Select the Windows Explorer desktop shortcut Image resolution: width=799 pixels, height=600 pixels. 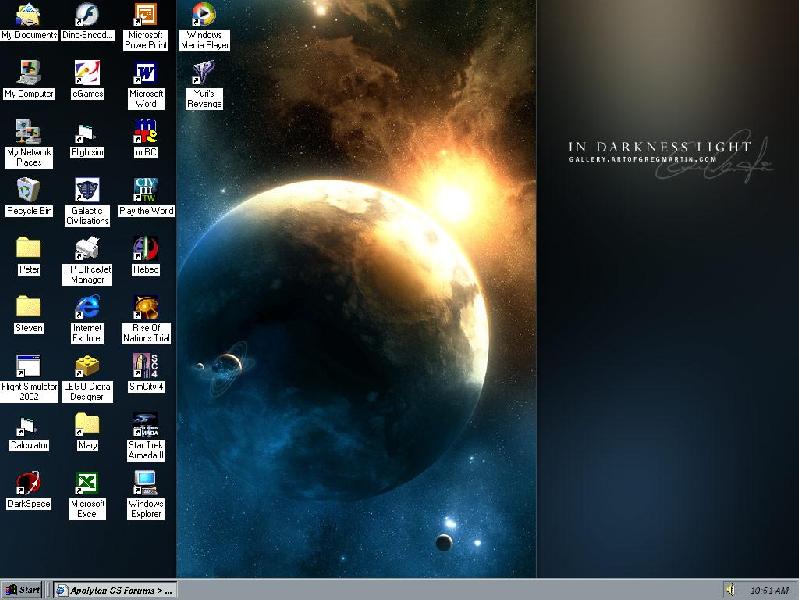pos(146,483)
